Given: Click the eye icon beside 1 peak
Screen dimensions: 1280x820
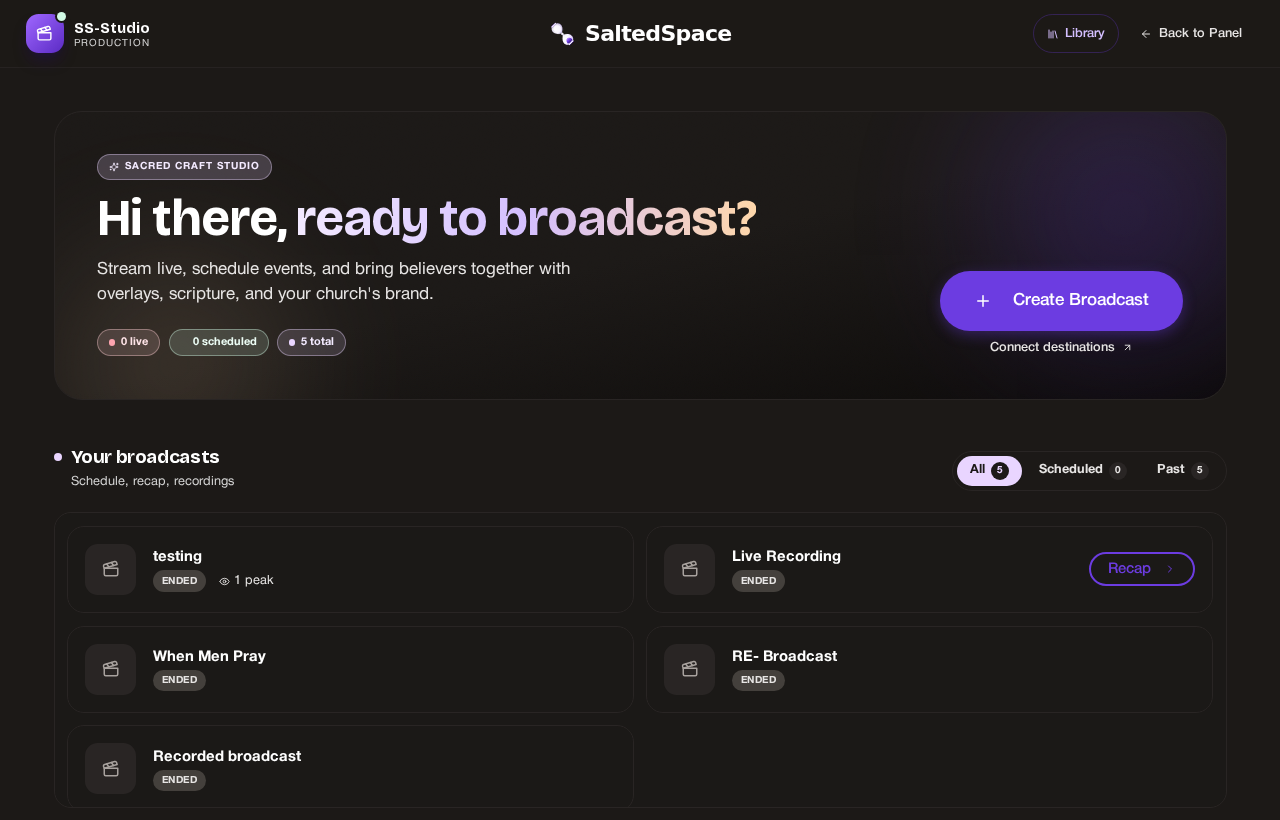Looking at the screenshot, I should click(224, 581).
